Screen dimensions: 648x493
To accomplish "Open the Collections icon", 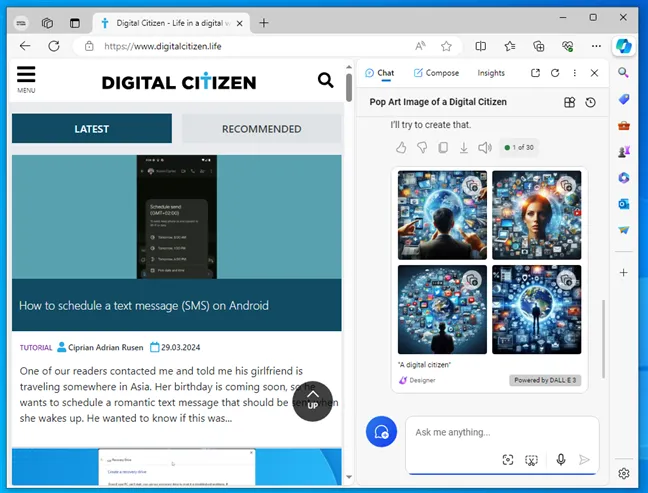I will pyautogui.click(x=538, y=46).
